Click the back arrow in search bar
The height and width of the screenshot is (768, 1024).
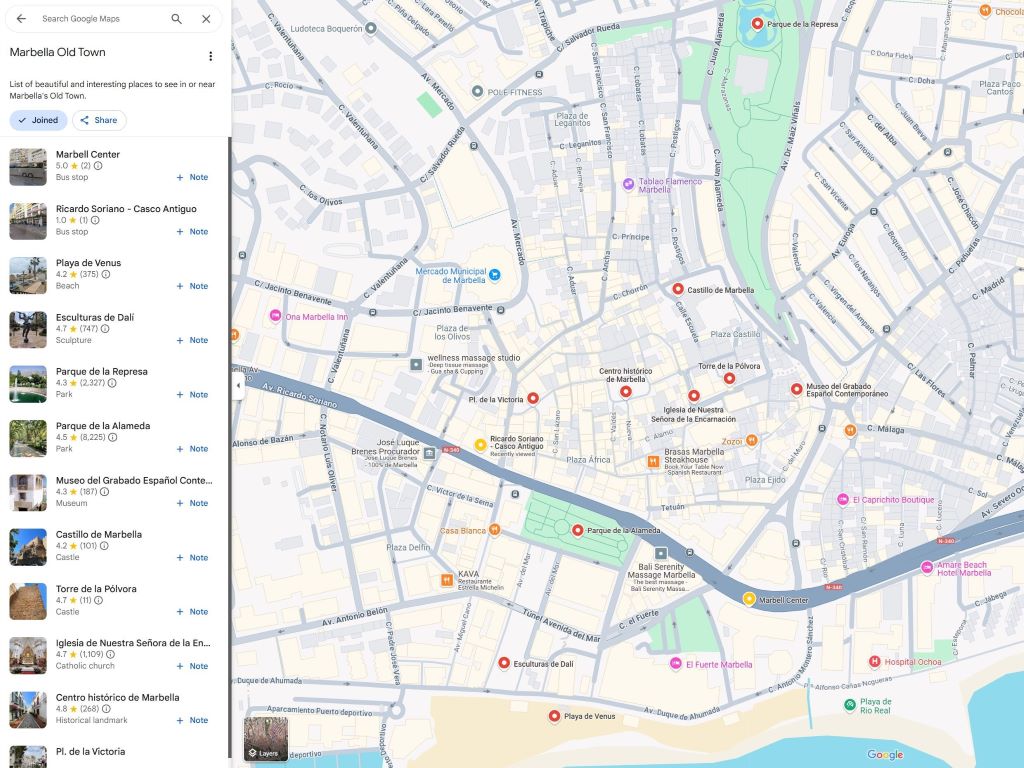[21, 19]
